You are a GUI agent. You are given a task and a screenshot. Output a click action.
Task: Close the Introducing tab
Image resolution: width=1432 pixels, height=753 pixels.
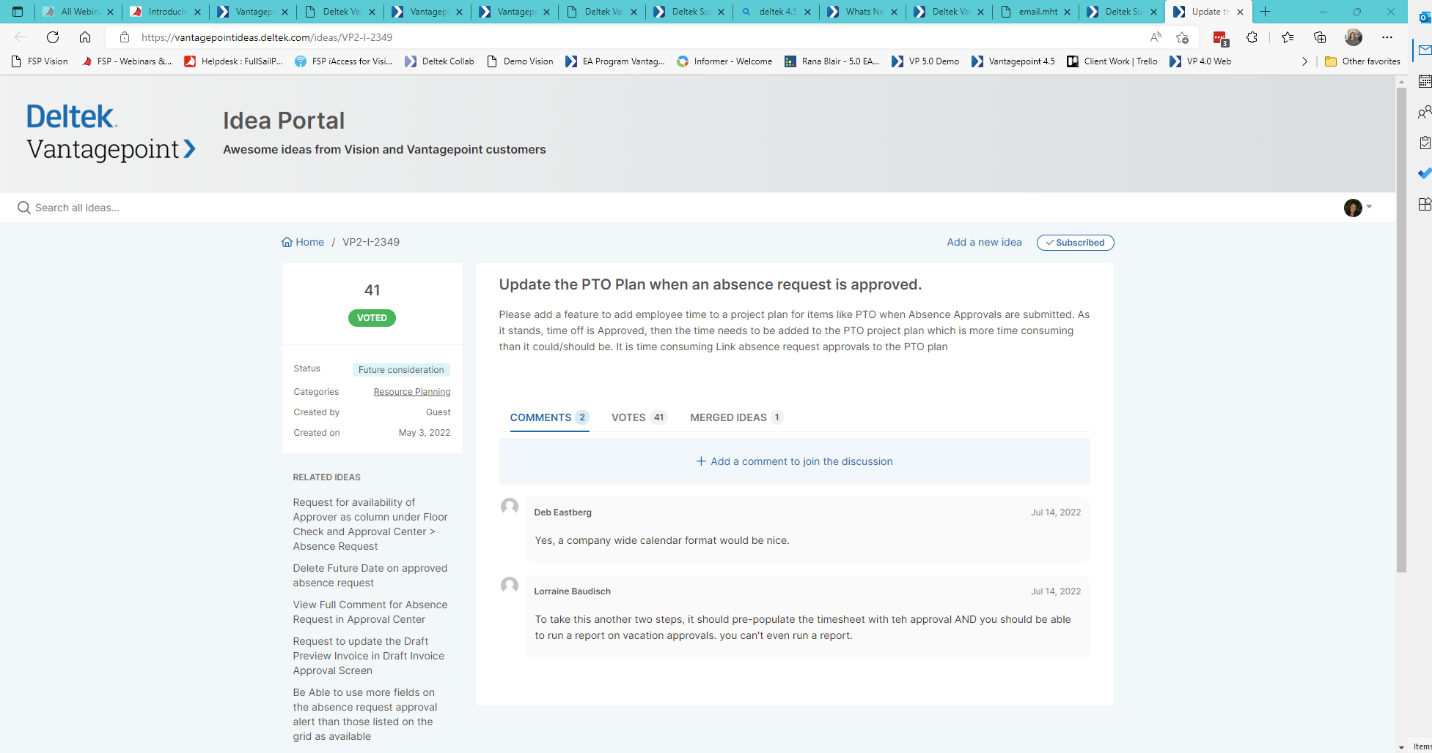(x=197, y=12)
